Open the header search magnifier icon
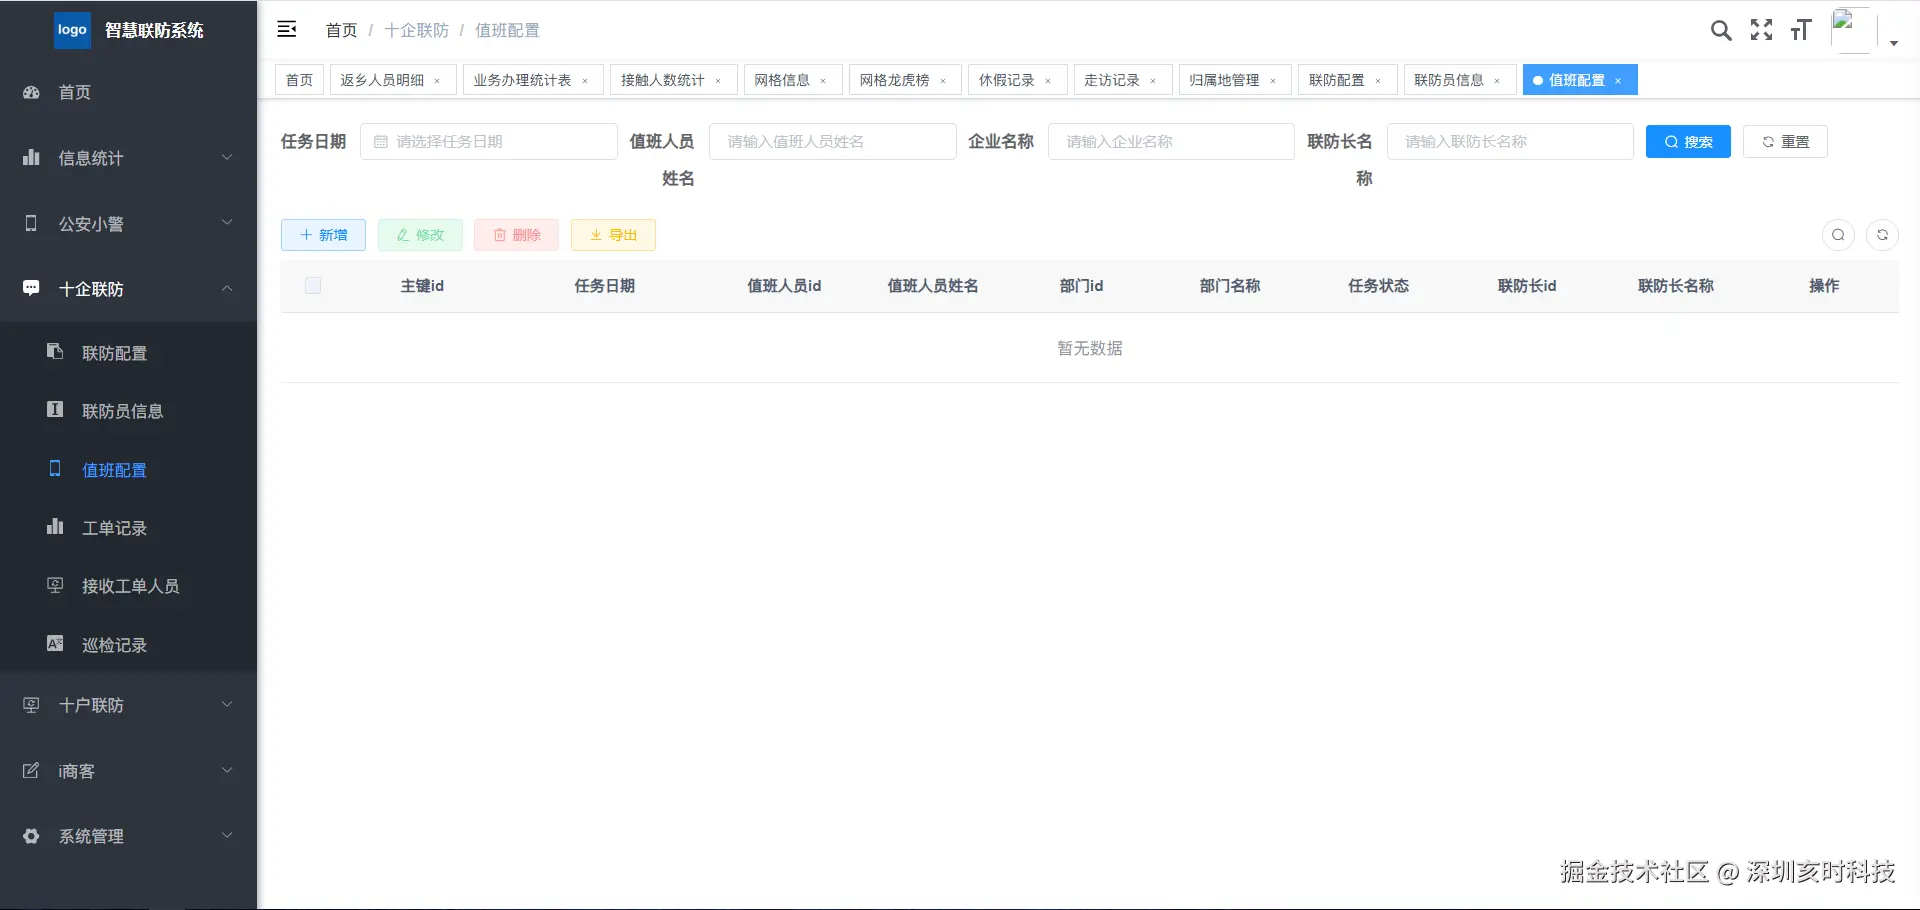This screenshot has height=910, width=1920. point(1721,30)
